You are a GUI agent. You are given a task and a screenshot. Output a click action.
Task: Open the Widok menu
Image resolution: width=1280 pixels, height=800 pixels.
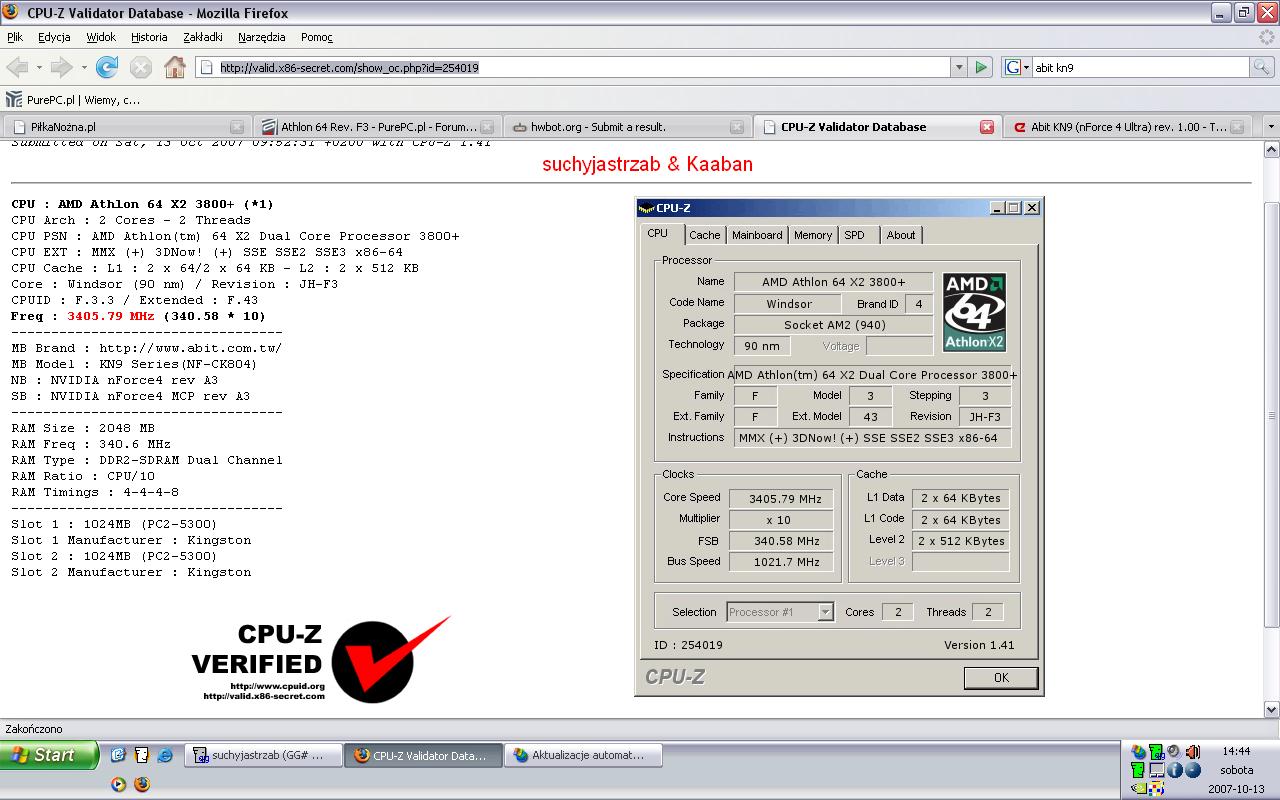point(101,37)
